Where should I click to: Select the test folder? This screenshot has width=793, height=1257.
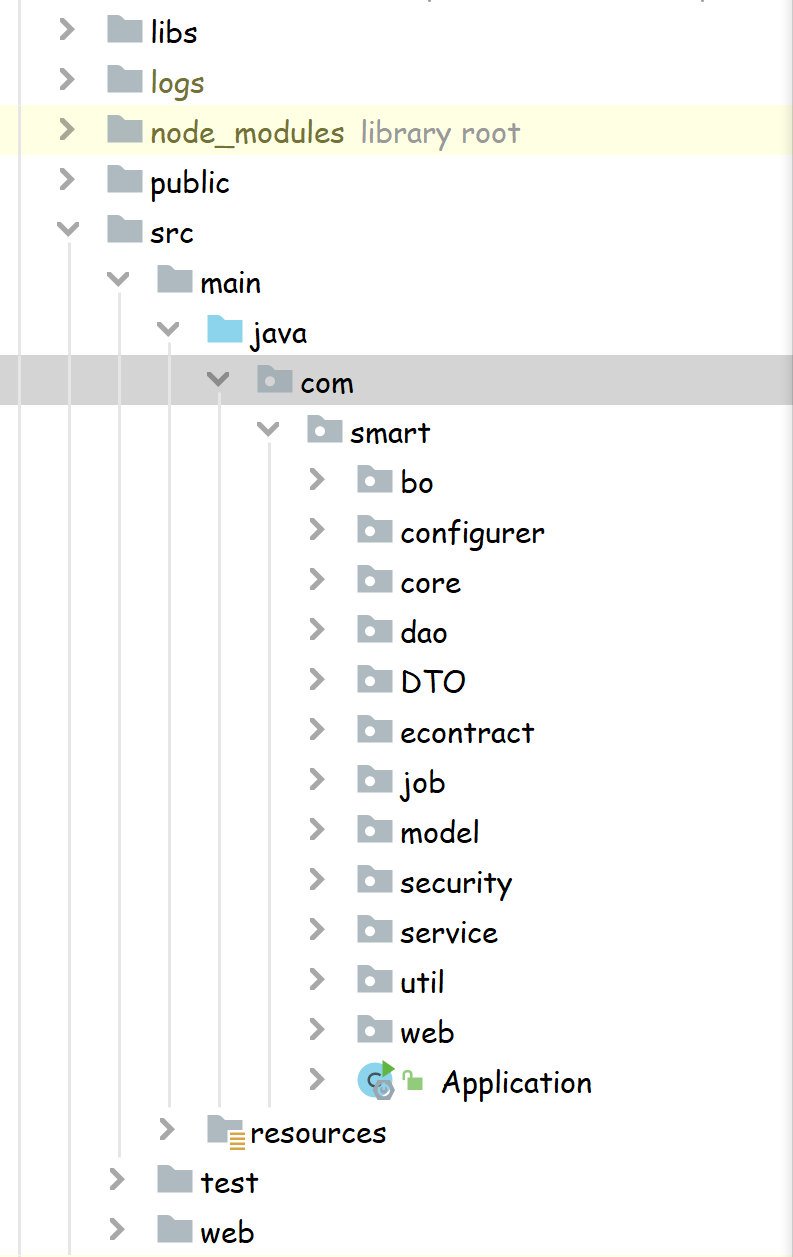pyautogui.click(x=229, y=1183)
